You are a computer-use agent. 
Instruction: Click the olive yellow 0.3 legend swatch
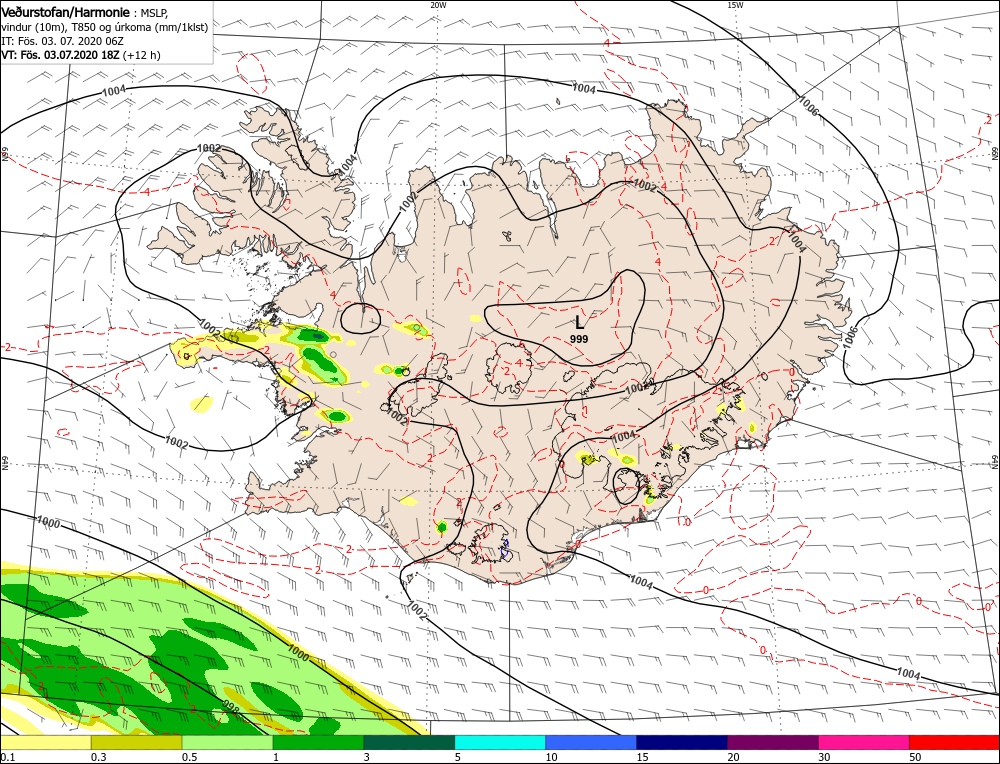pyautogui.click(x=136, y=742)
